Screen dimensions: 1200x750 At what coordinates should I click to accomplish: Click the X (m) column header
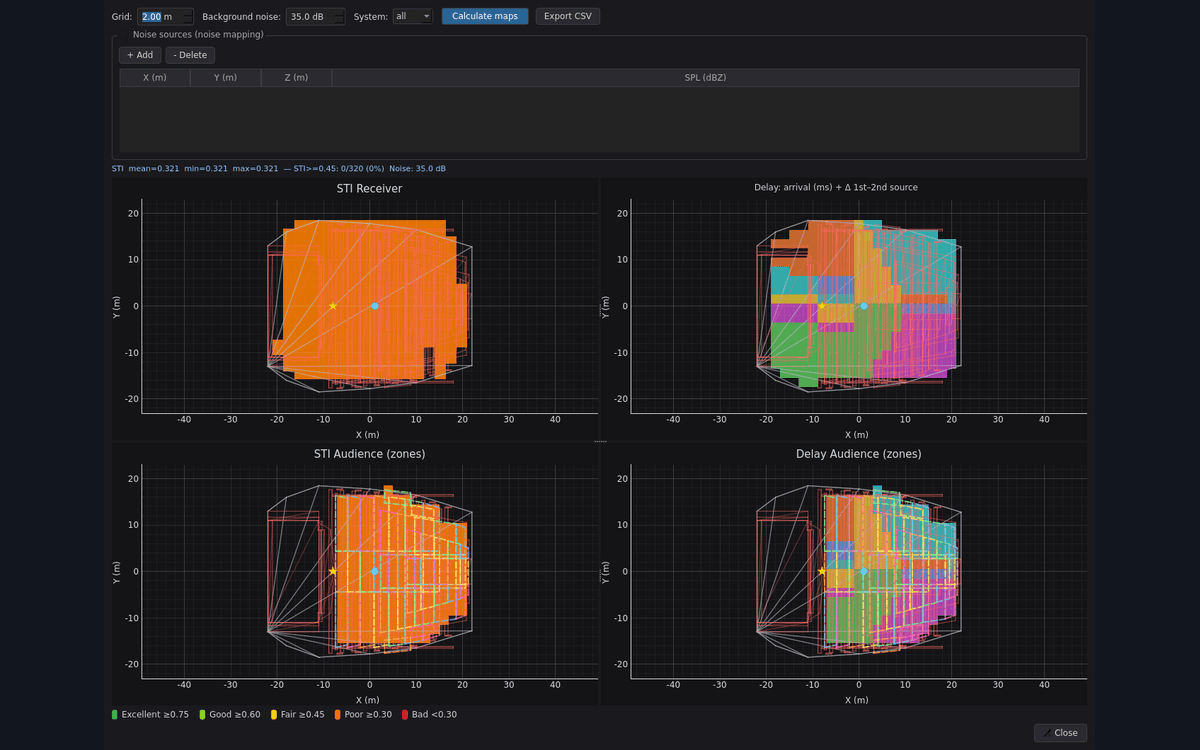pos(155,77)
